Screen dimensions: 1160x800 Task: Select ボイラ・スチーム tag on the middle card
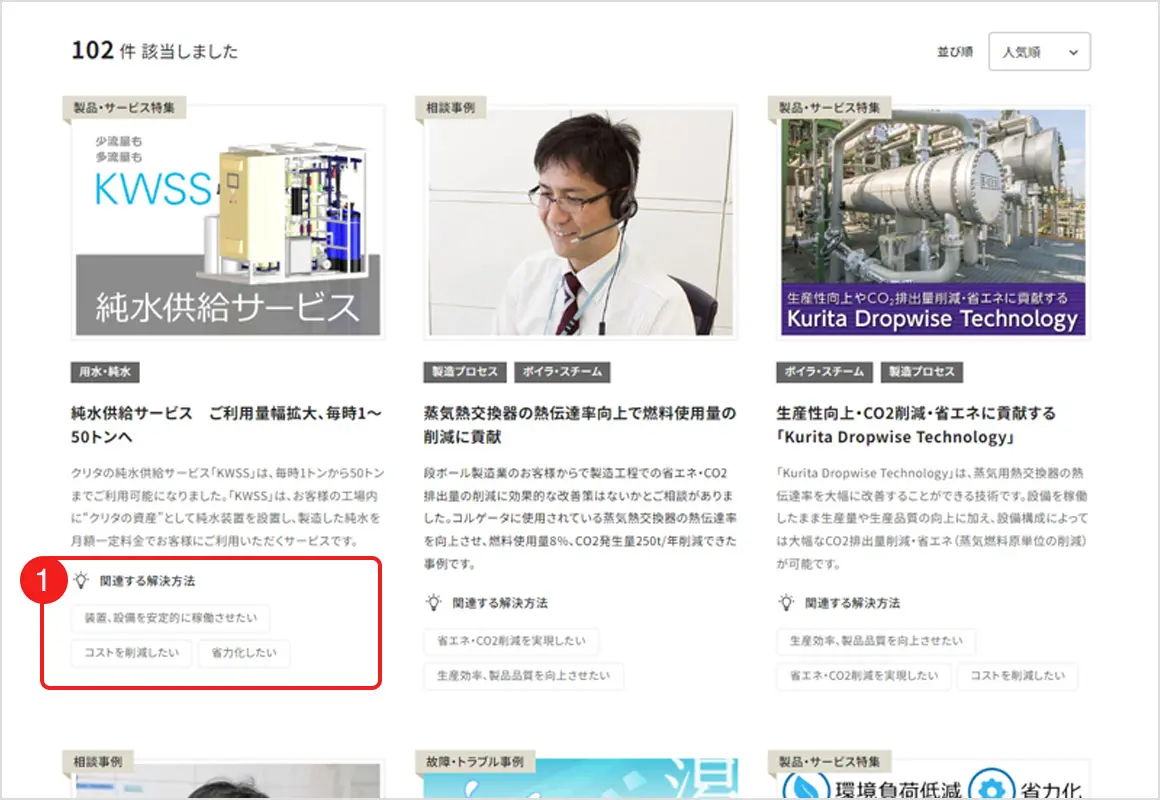562,372
